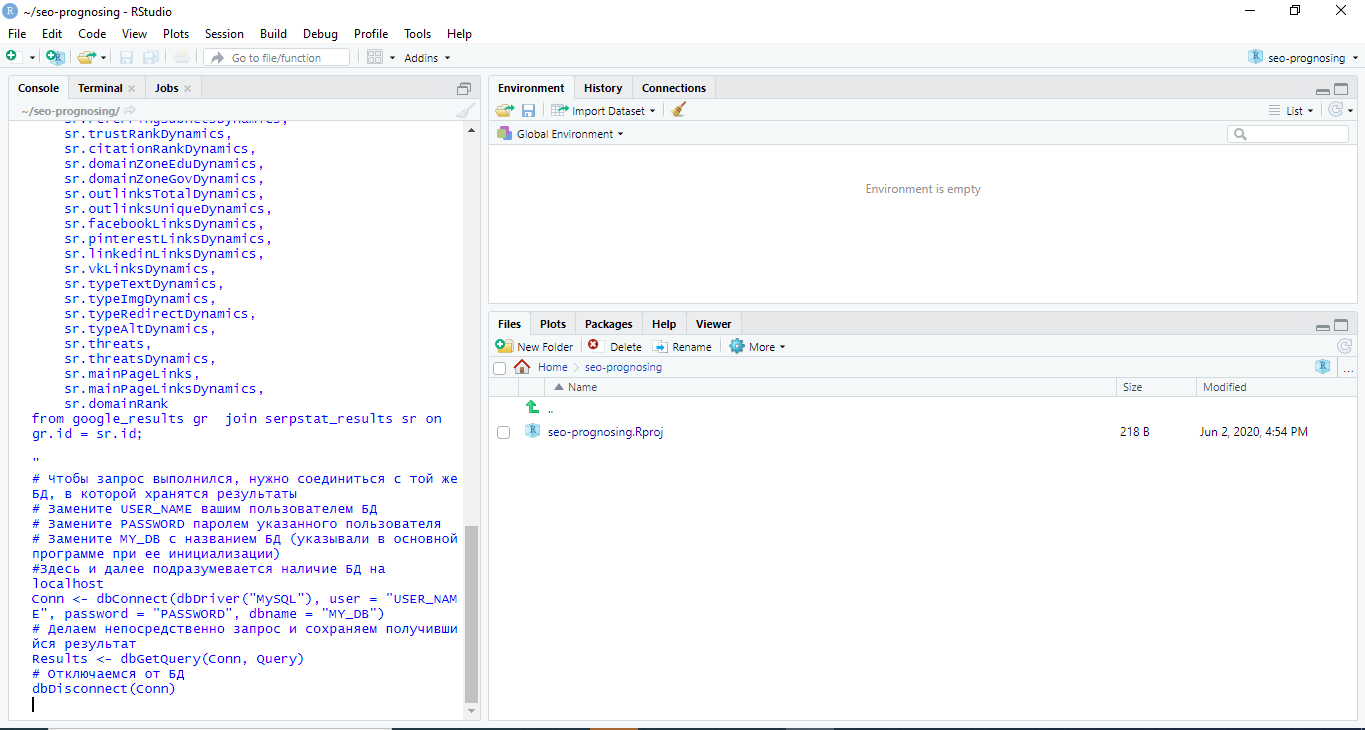Click the Save workspace disk icon
The image size is (1365, 730).
click(528, 110)
